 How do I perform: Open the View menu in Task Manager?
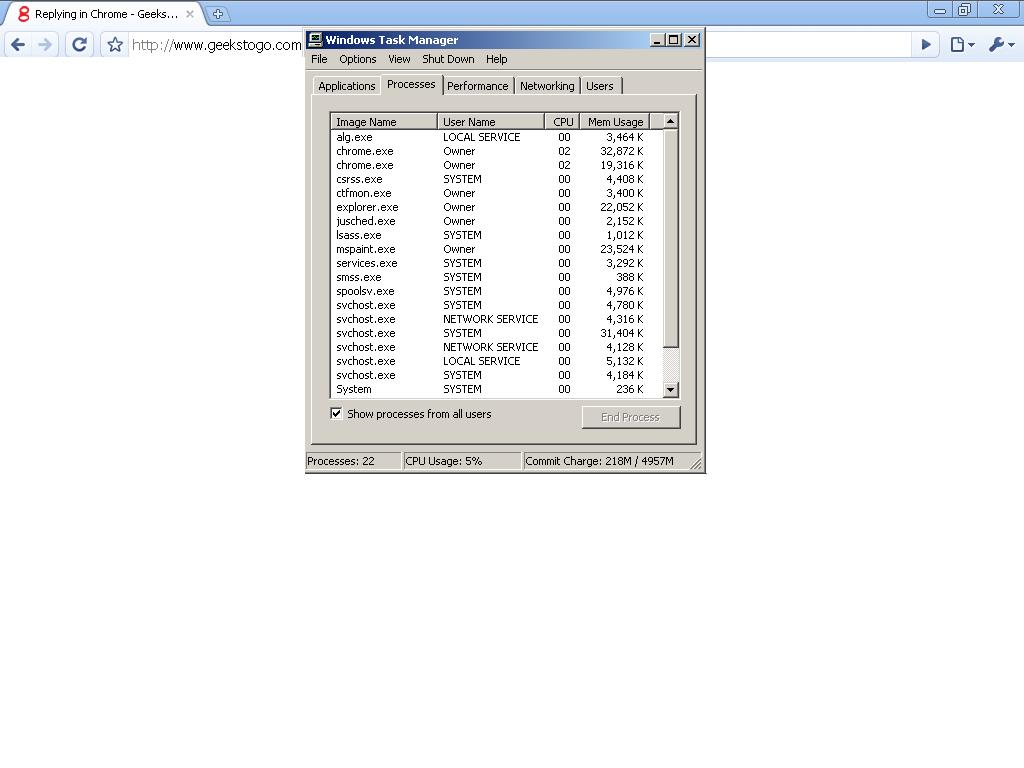(x=399, y=59)
